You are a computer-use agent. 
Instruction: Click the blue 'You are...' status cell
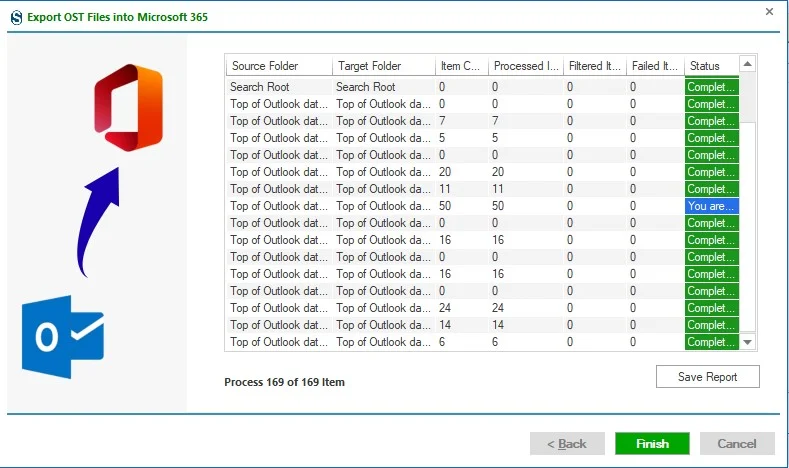(x=712, y=206)
